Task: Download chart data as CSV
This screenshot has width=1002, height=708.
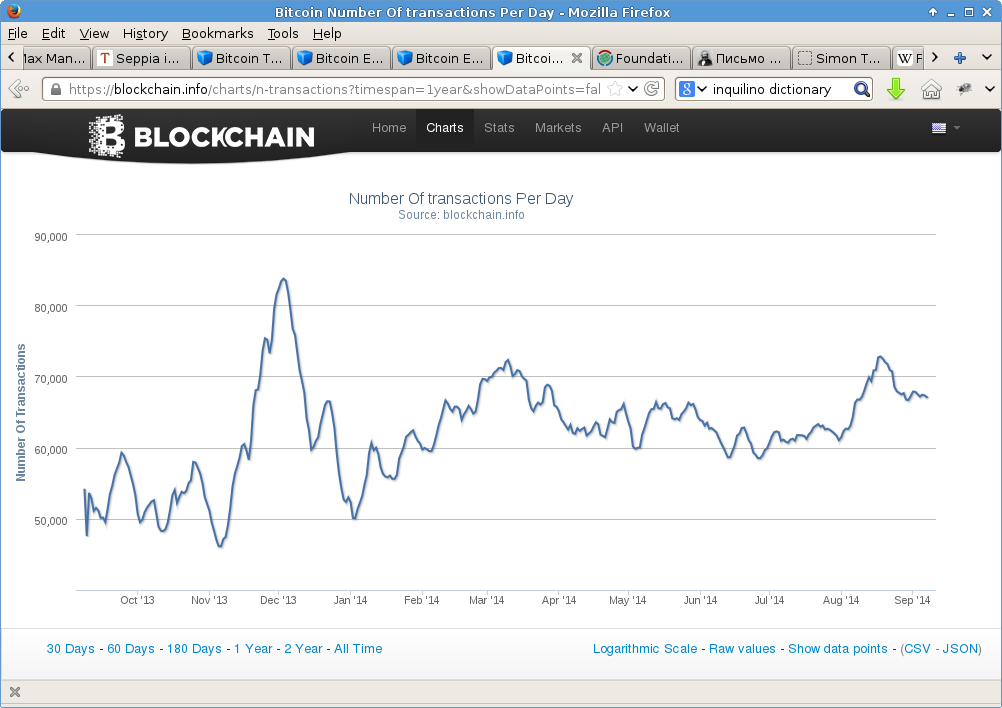Action: [x=918, y=649]
